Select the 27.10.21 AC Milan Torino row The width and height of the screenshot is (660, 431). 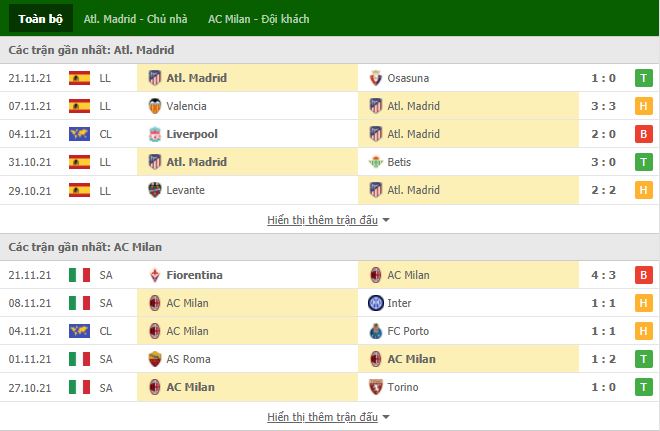click(x=330, y=387)
